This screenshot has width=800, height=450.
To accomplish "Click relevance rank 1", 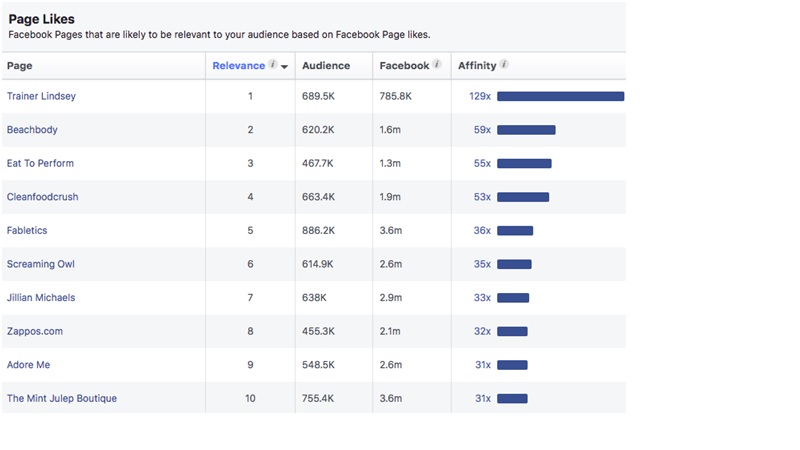I will point(251,96).
